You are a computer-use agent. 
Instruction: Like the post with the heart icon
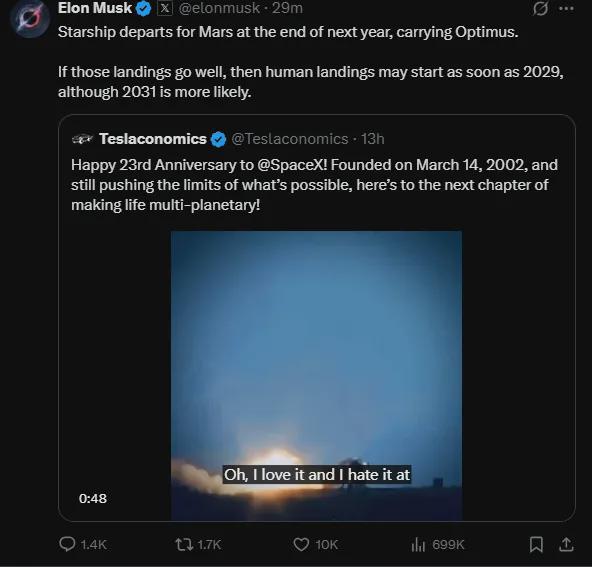(301, 544)
